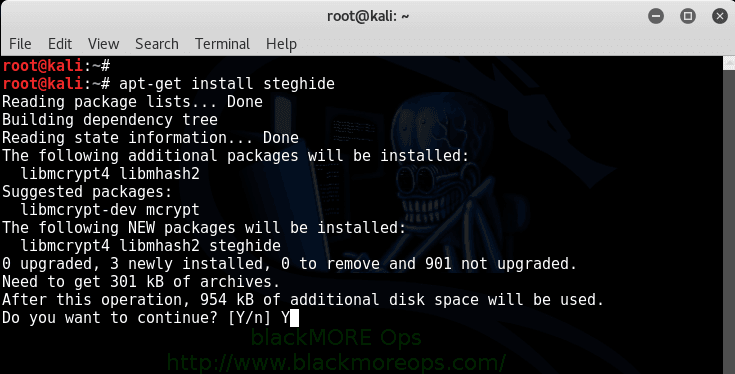
Task: Click the scrollbar up arrow
Action: 729,63
